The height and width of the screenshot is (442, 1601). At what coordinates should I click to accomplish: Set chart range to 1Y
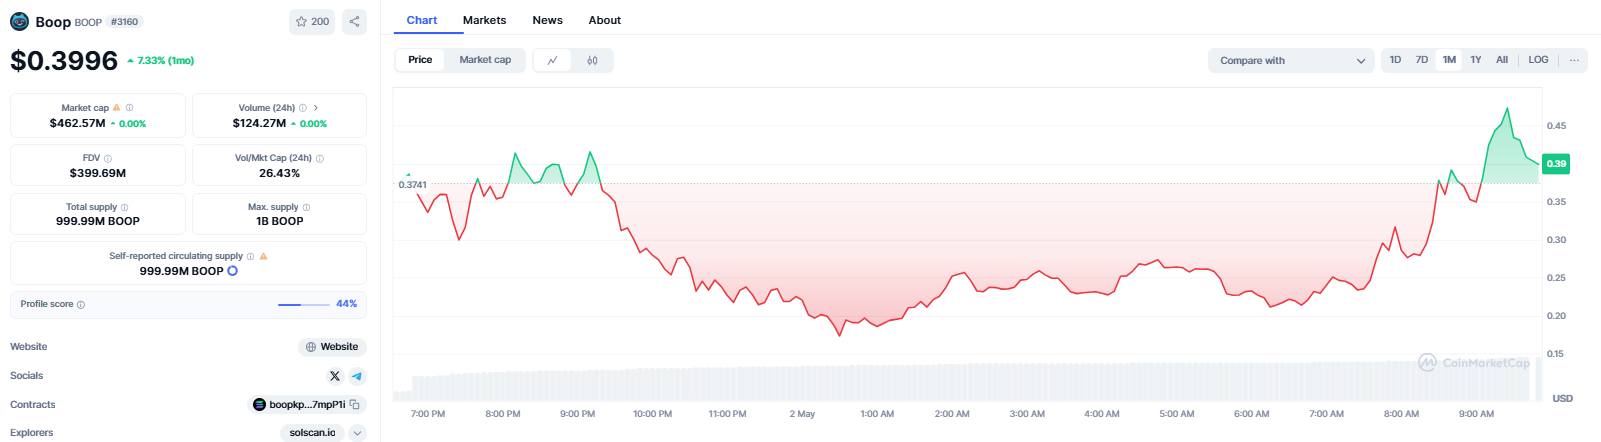tap(1476, 60)
